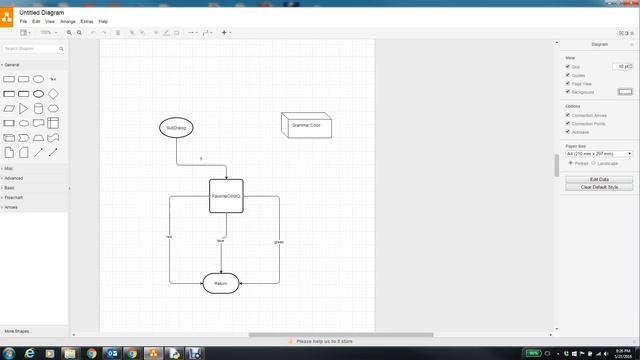Open the view layout dropdown in toolbar

(x=25, y=33)
